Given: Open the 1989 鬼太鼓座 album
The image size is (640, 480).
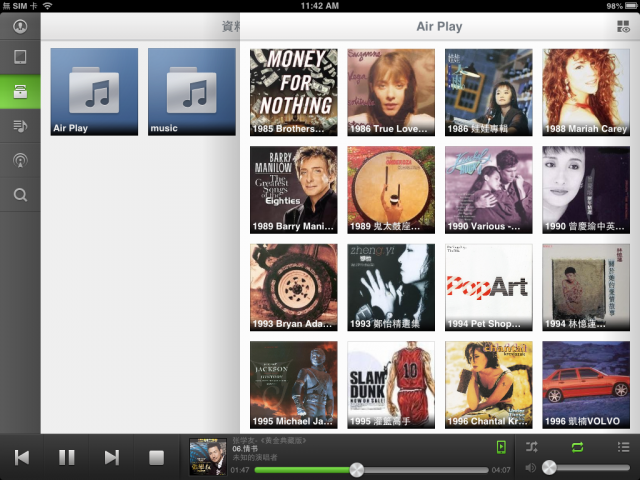Looking at the screenshot, I should (x=391, y=190).
